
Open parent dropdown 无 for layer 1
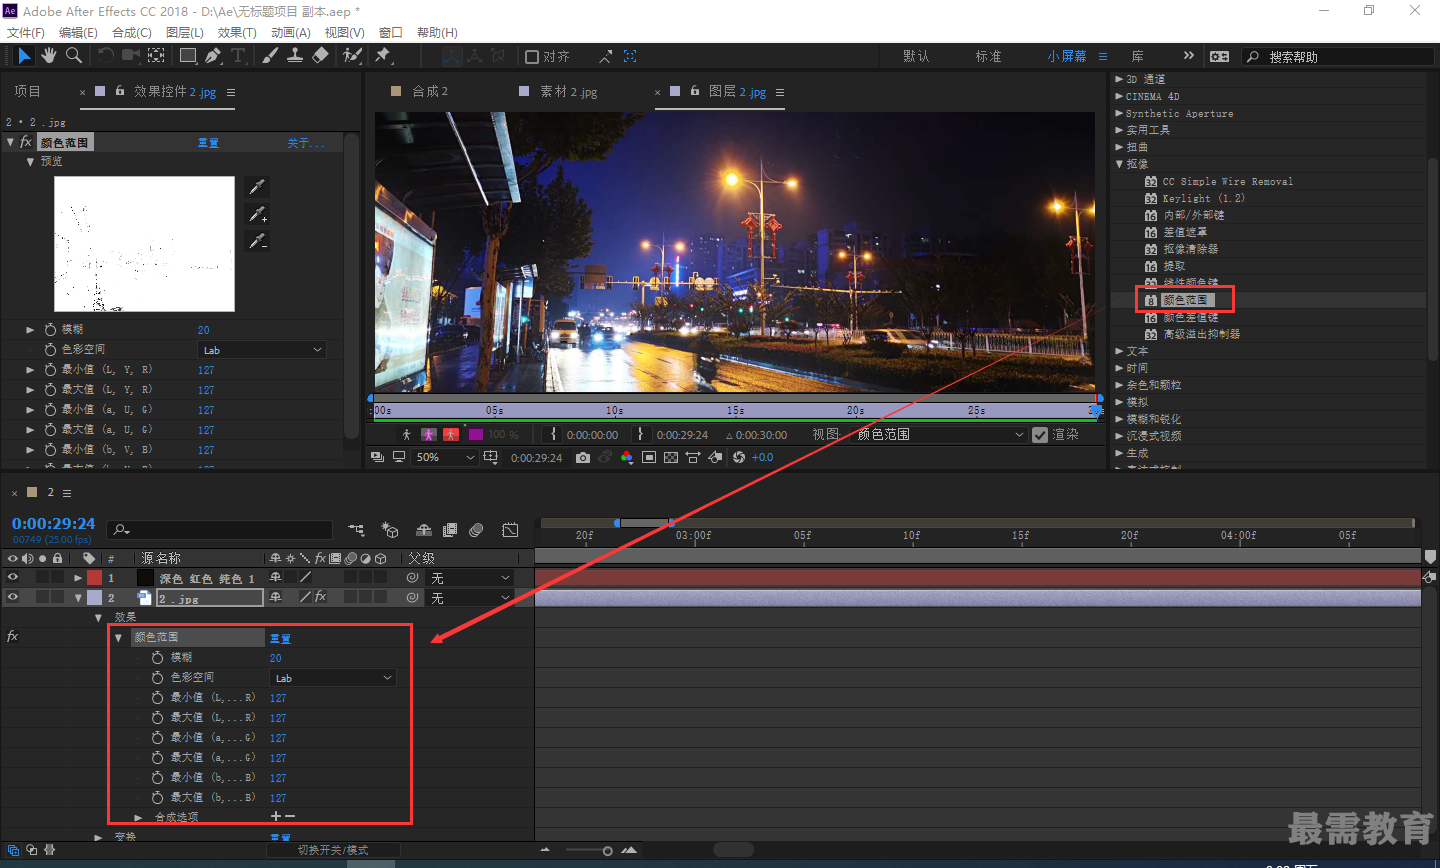point(470,578)
